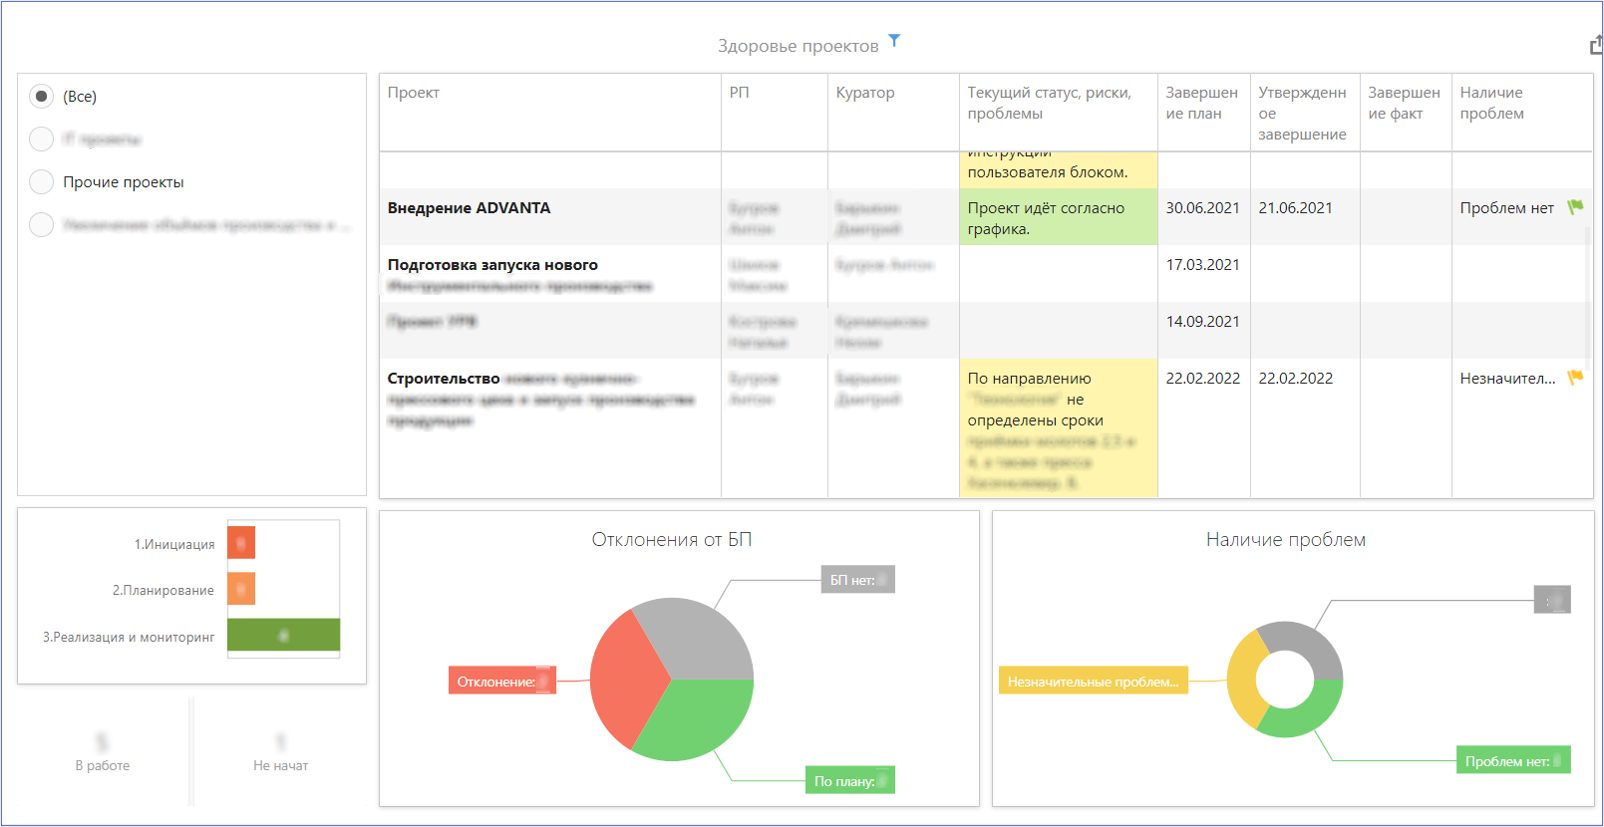Open the Внедрение ADVANTA project

[469, 208]
